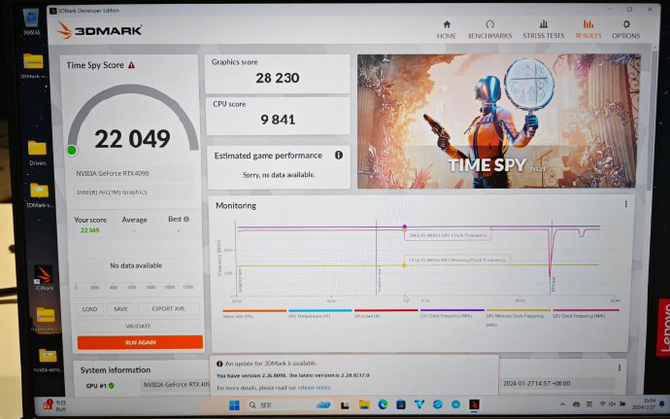
Task: Click the Wi-Fi icon in the system tray
Action: pyautogui.click(x=602, y=404)
